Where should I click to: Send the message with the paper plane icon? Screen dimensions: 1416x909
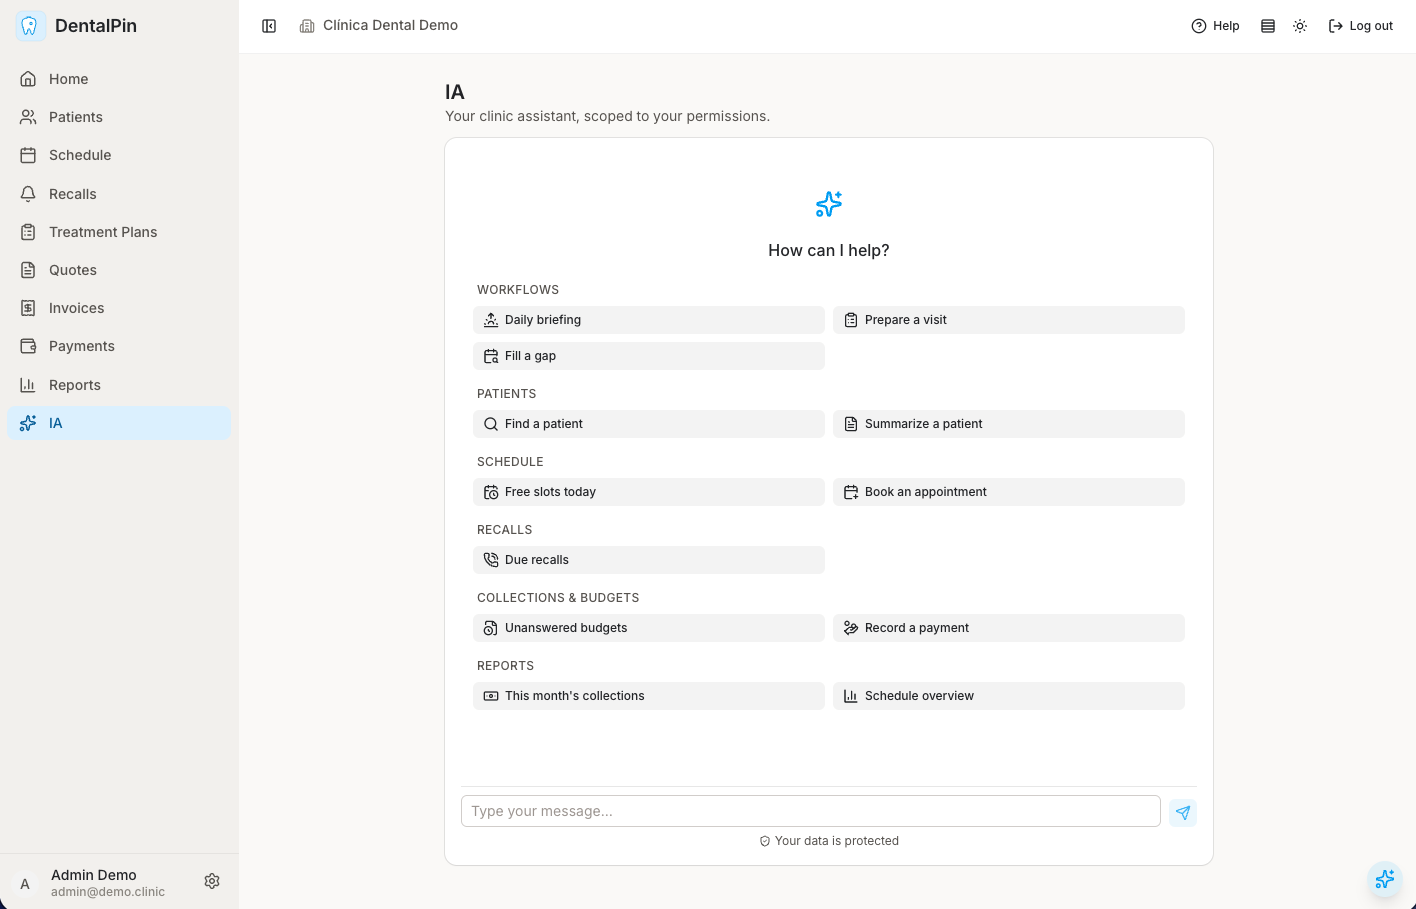[x=1183, y=812]
